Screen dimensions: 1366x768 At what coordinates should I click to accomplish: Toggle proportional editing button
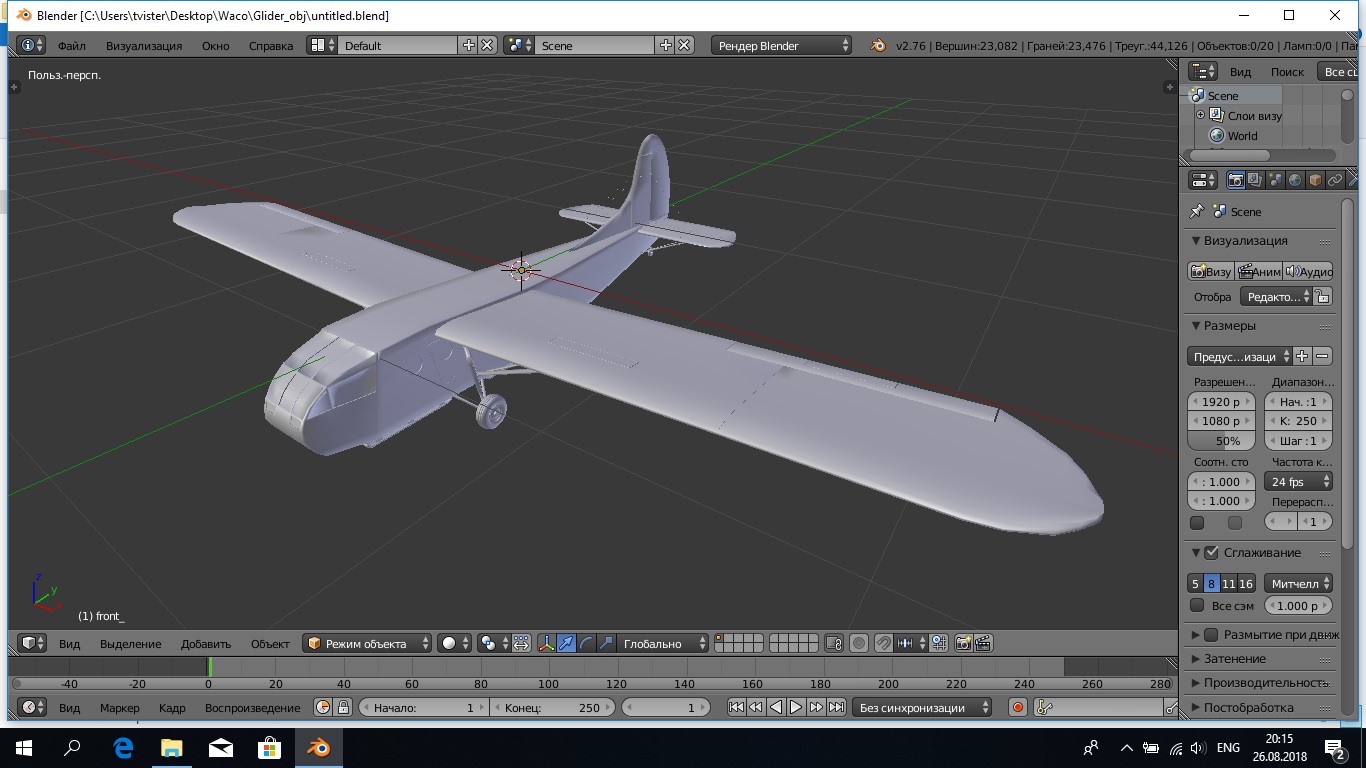(x=859, y=643)
